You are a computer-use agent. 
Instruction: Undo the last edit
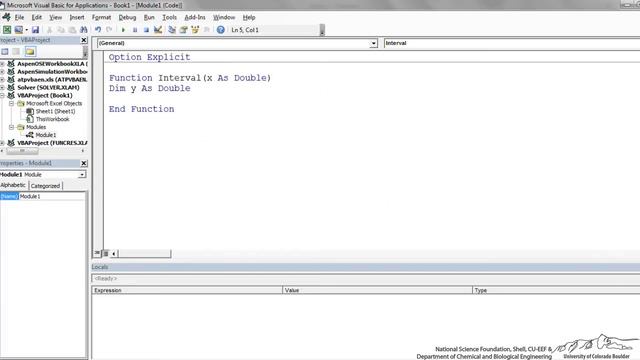point(98,30)
